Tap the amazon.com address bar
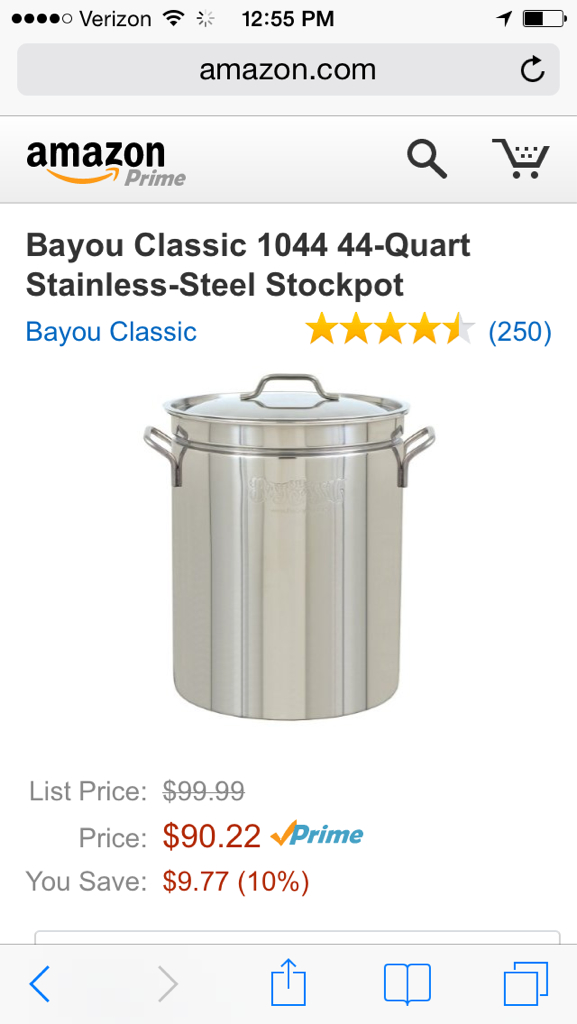This screenshot has width=577, height=1024. [x=288, y=69]
